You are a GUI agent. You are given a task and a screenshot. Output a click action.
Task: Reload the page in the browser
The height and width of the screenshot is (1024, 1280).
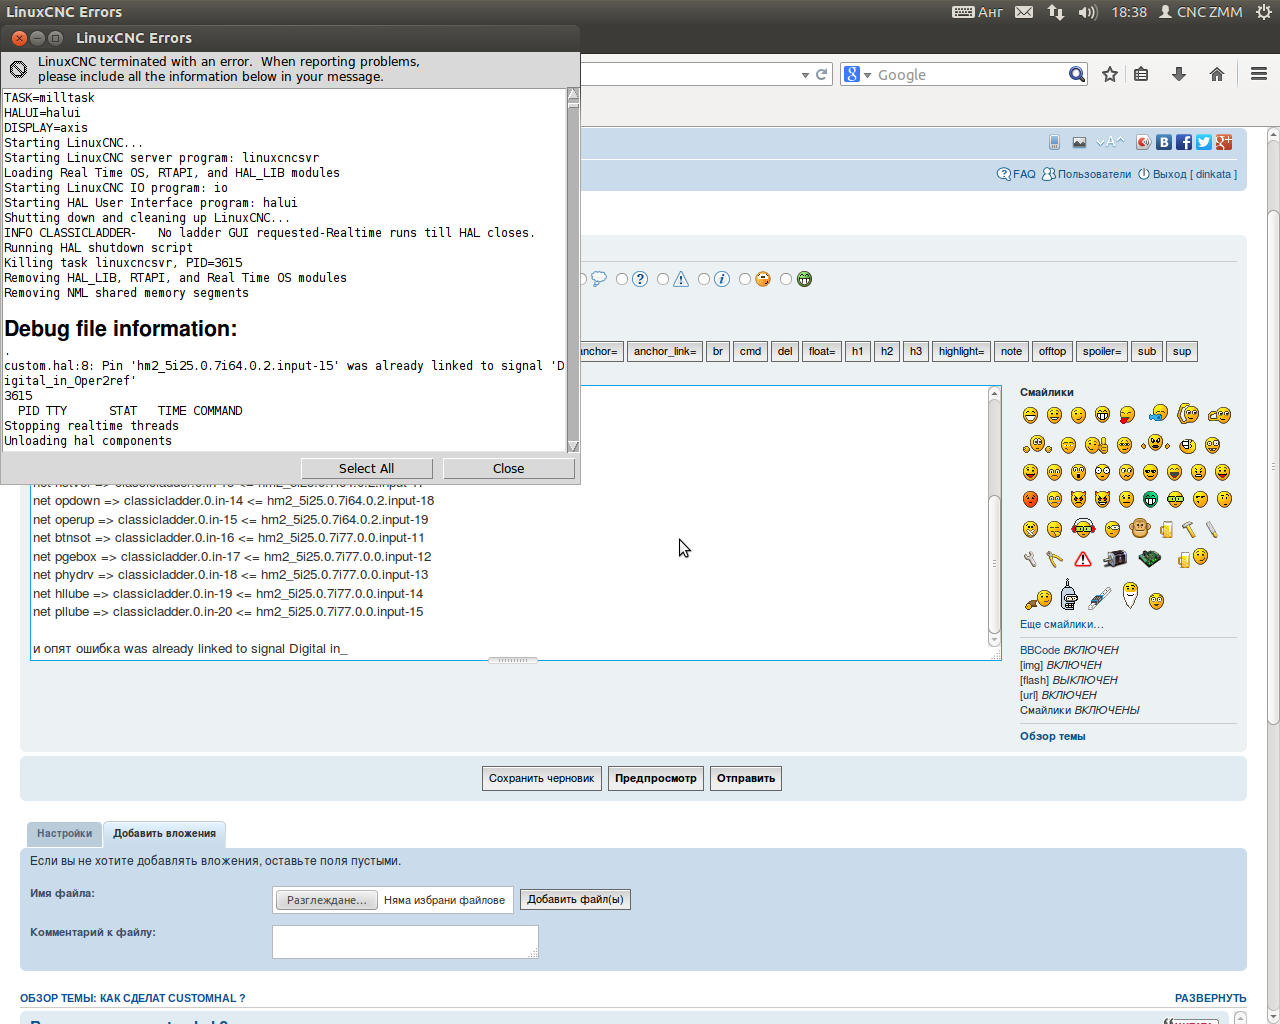point(822,75)
